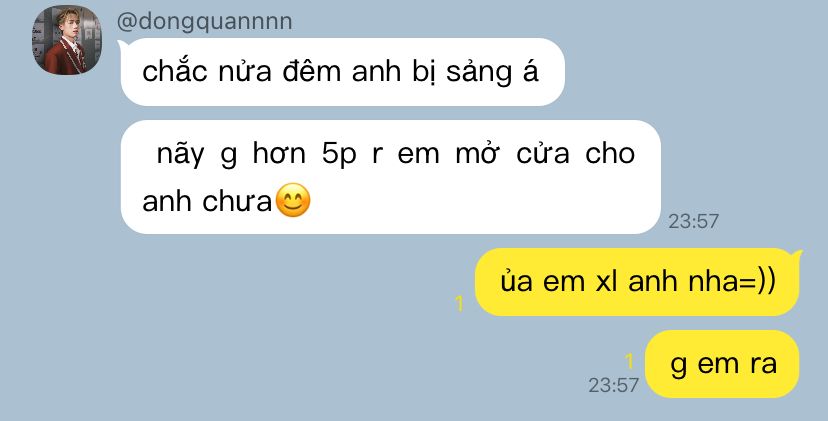Open dongquannnn's profile picture avatar

(x=67, y=40)
